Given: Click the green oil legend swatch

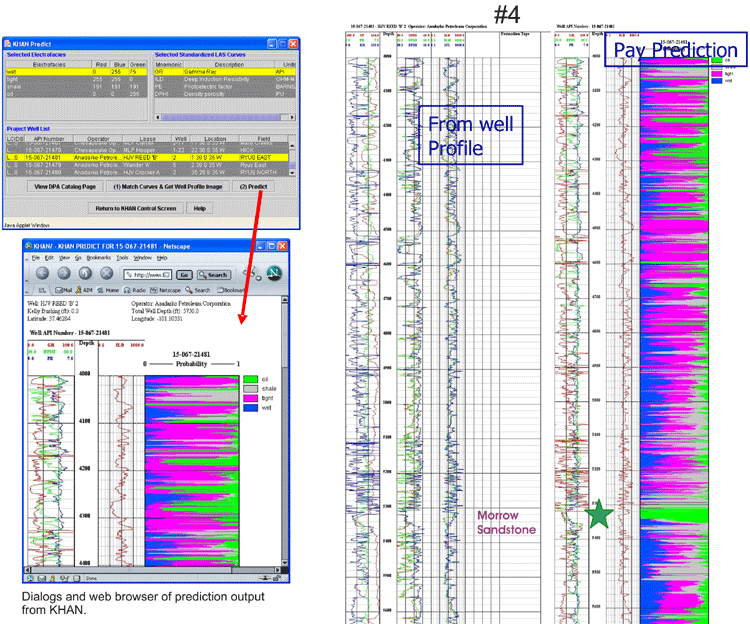Looking at the screenshot, I should pyautogui.click(x=251, y=379).
